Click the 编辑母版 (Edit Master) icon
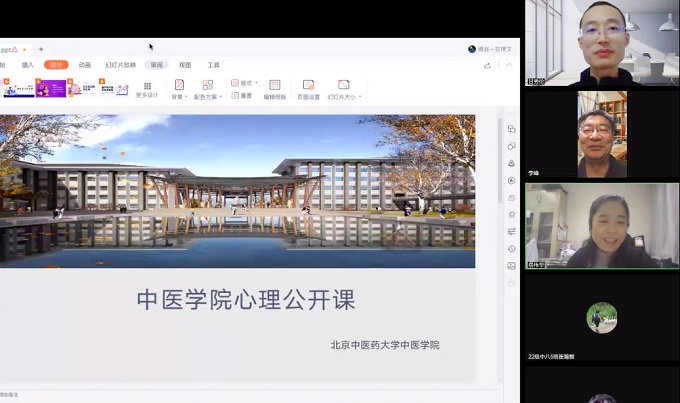The height and width of the screenshot is (403, 680). pos(275,89)
